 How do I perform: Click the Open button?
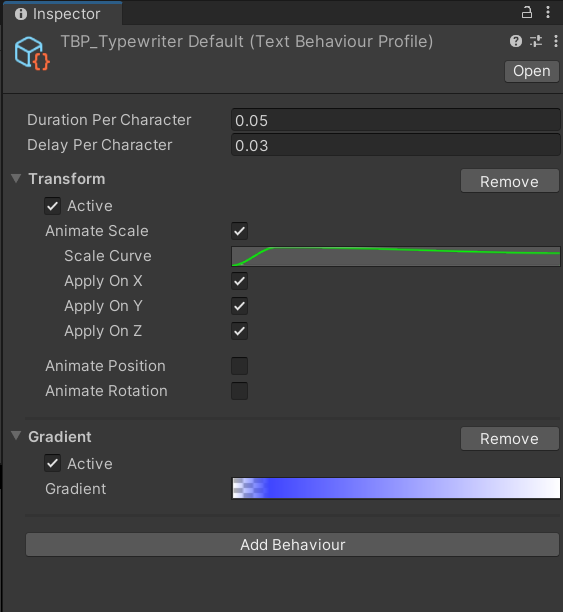(532, 71)
